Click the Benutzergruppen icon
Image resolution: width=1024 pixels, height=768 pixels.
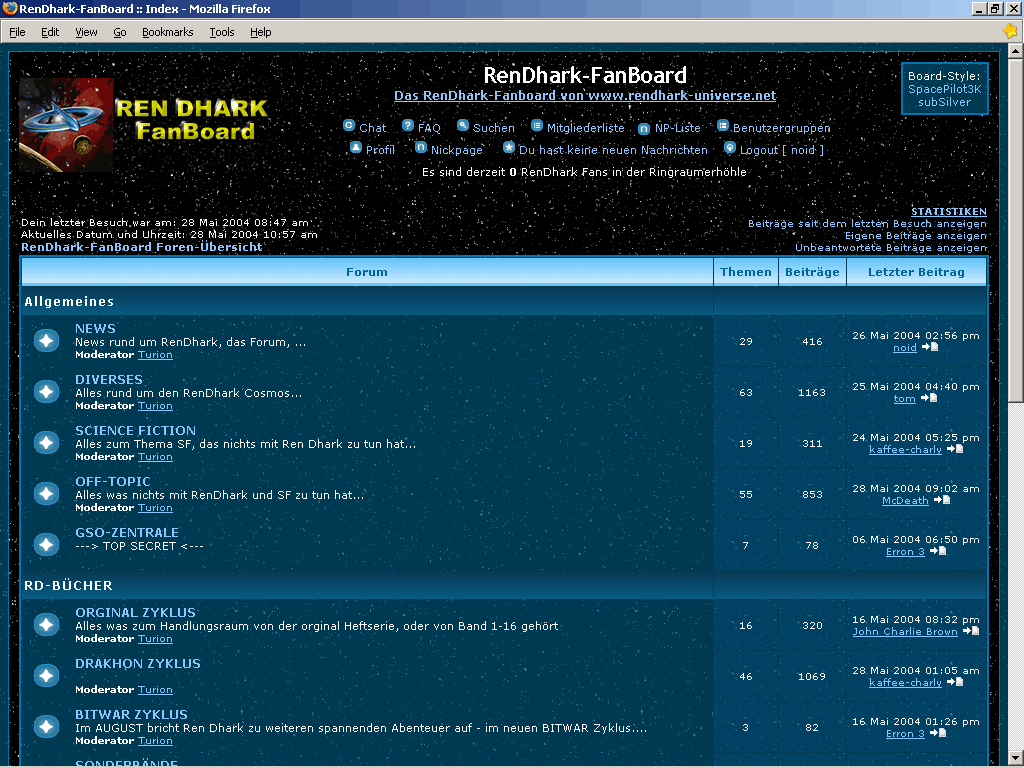(x=722, y=127)
